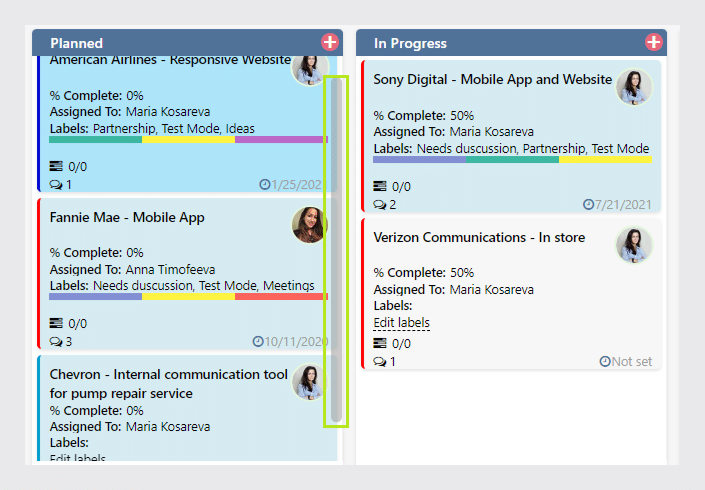Click Planned column header
This screenshot has width=705, height=490.
tap(187, 43)
